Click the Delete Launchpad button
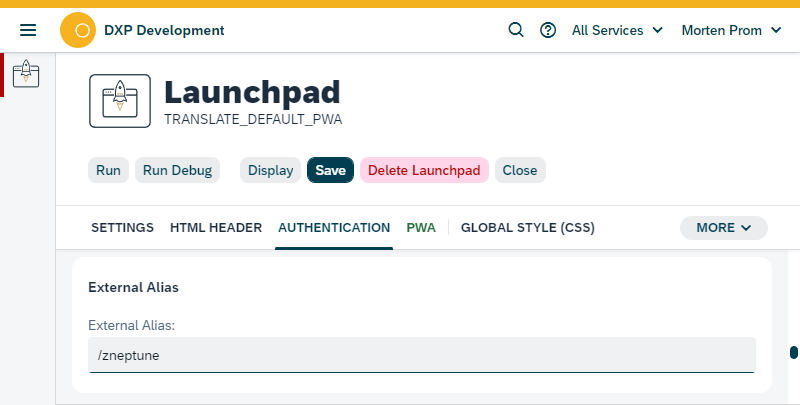 point(424,170)
